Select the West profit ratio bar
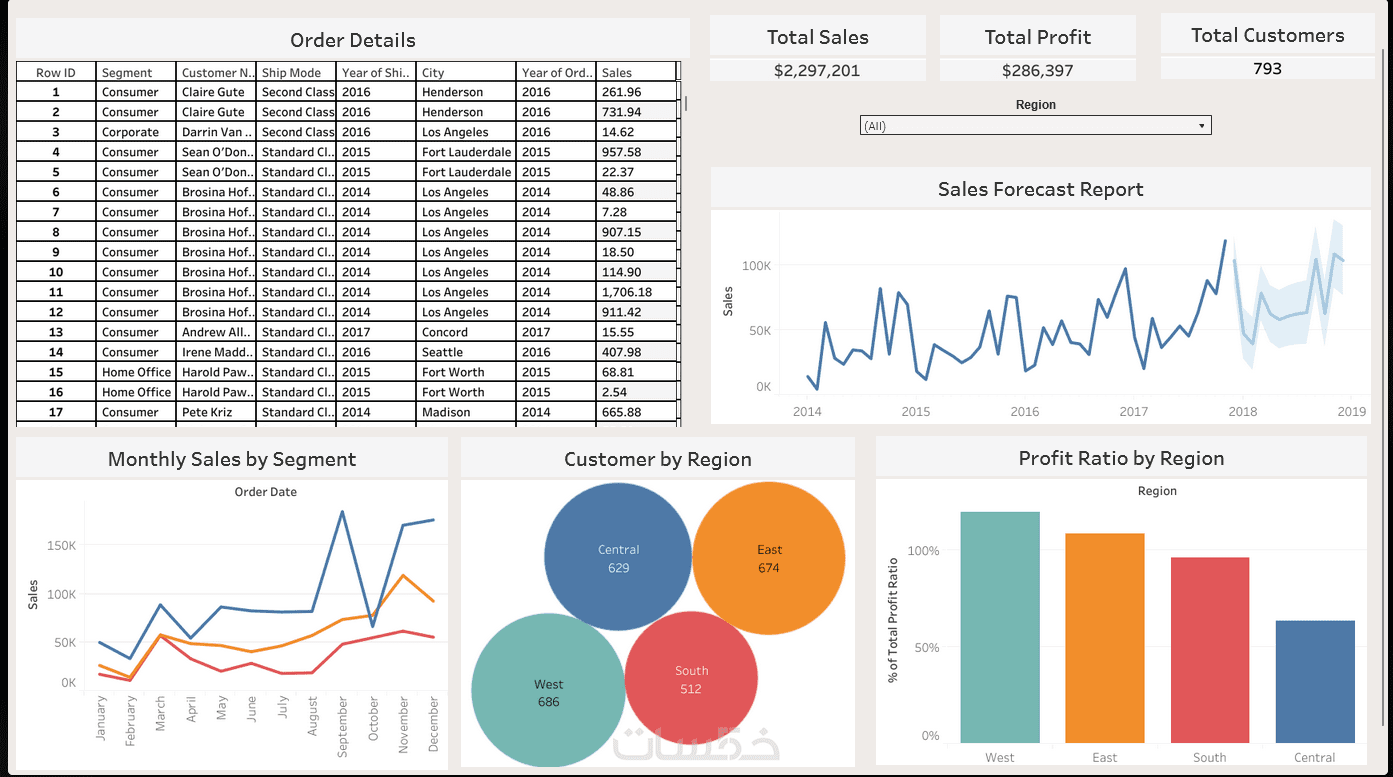Screen dimensions: 1393x777 click(x=1000, y=627)
